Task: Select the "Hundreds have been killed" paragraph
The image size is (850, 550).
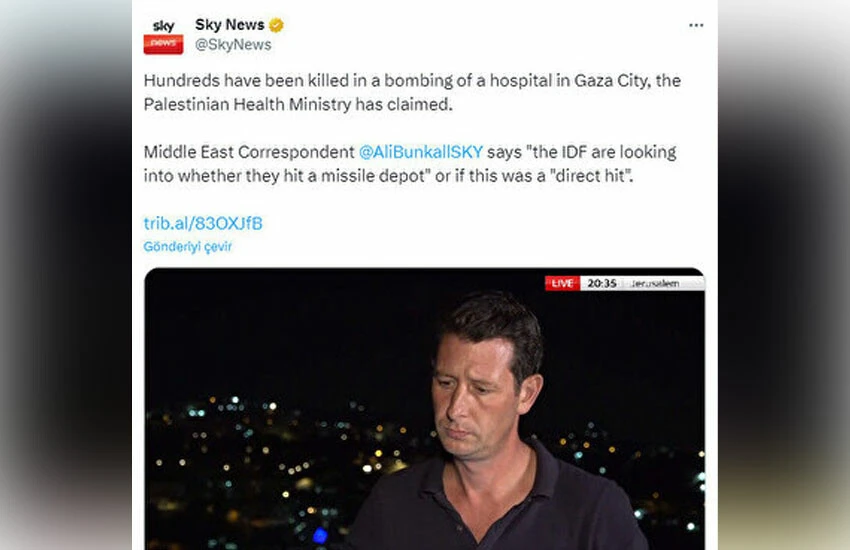Action: (x=412, y=92)
